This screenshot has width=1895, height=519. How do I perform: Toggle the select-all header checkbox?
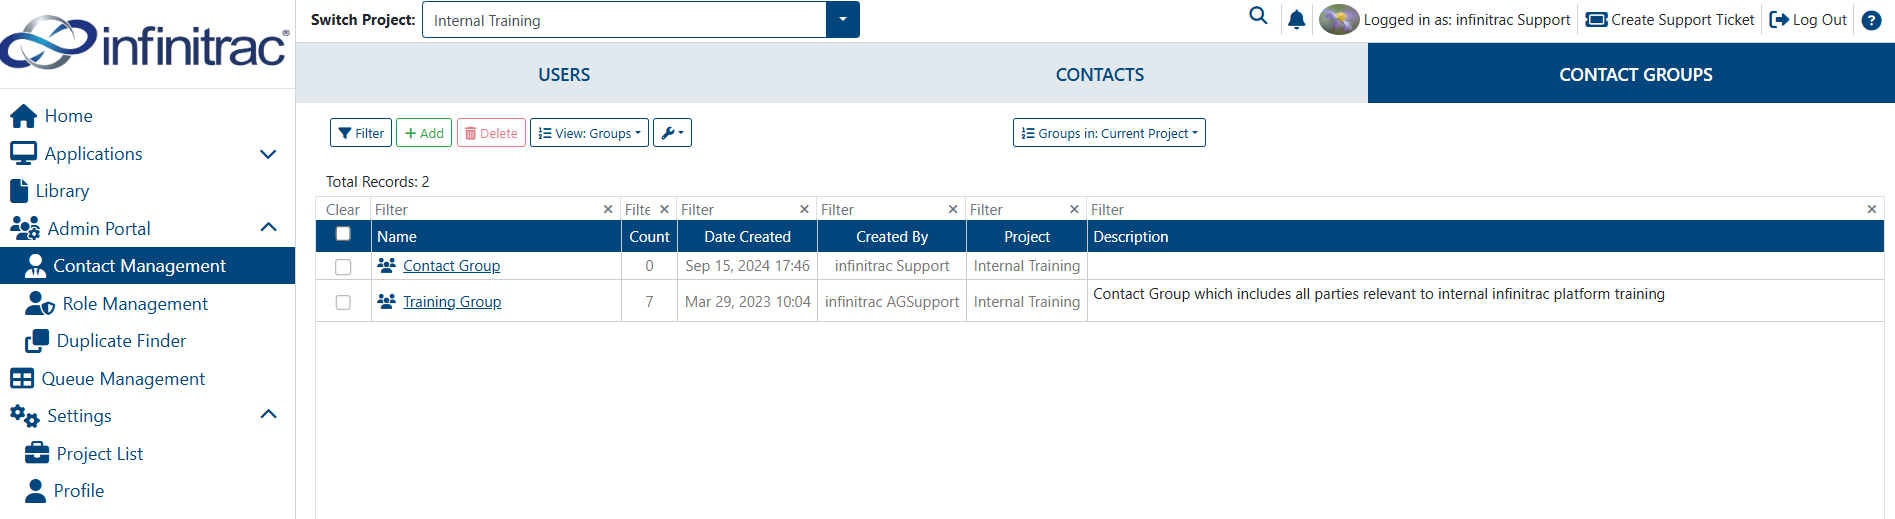tap(343, 234)
